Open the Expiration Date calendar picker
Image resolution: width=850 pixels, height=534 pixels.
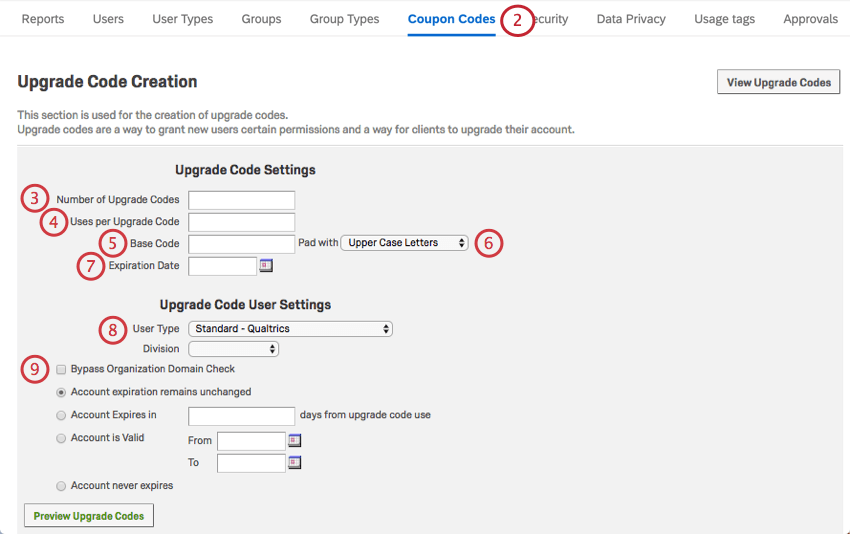tap(266, 266)
